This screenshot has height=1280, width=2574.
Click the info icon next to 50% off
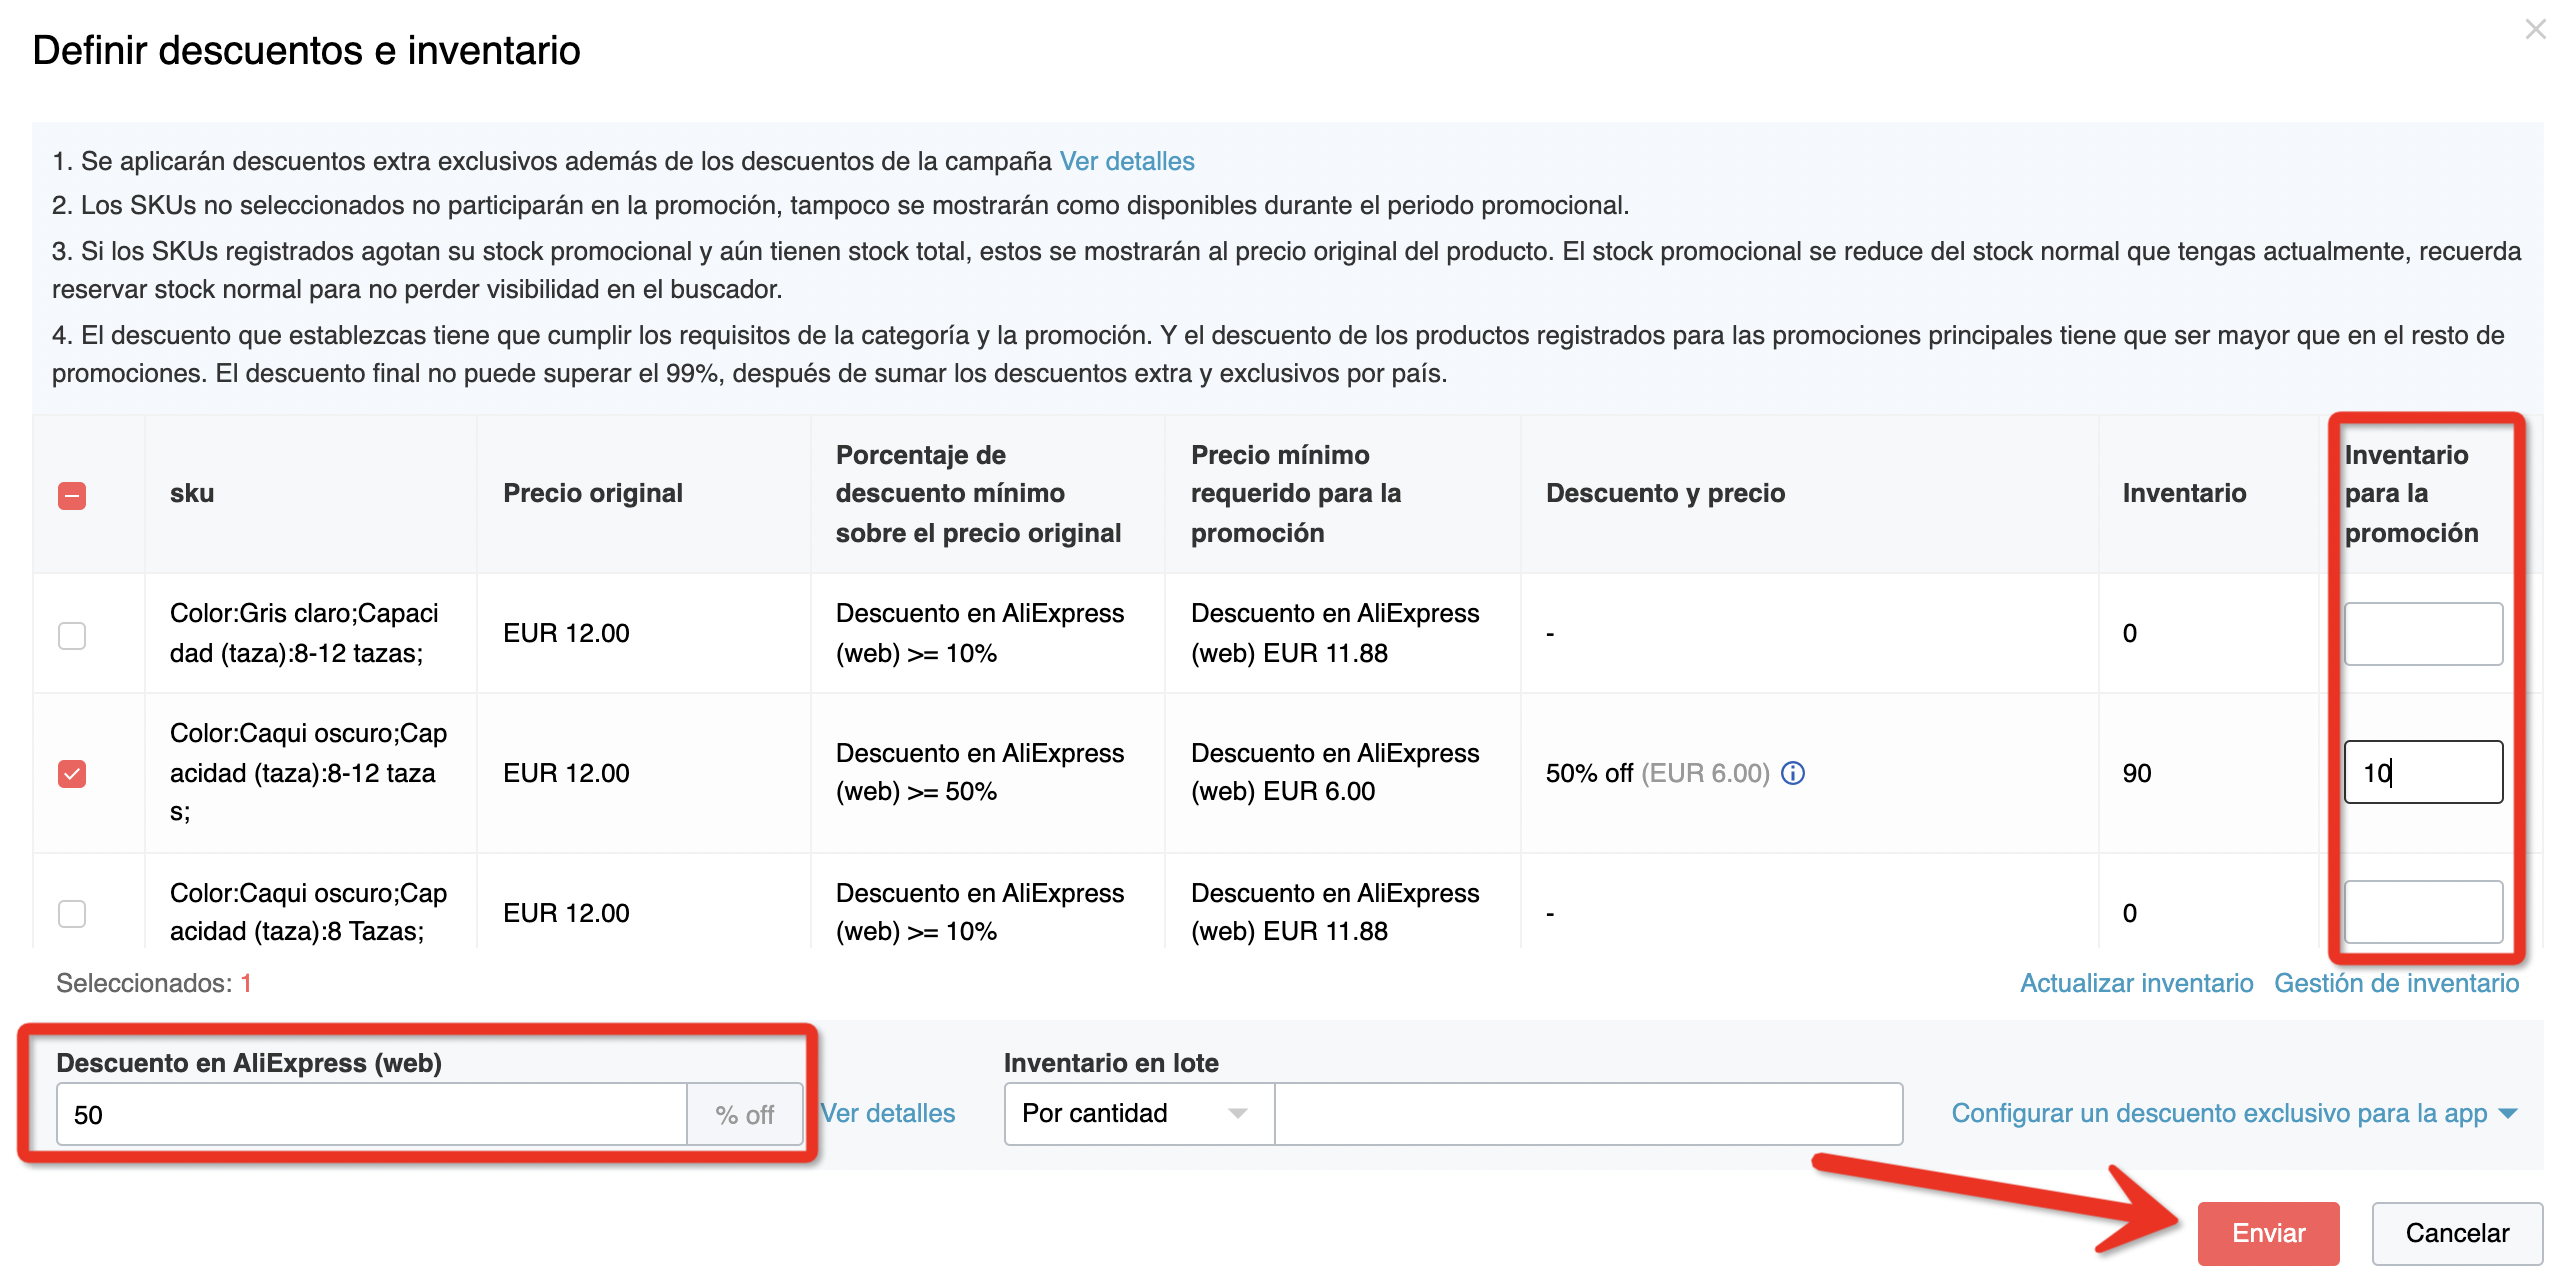tap(1793, 773)
